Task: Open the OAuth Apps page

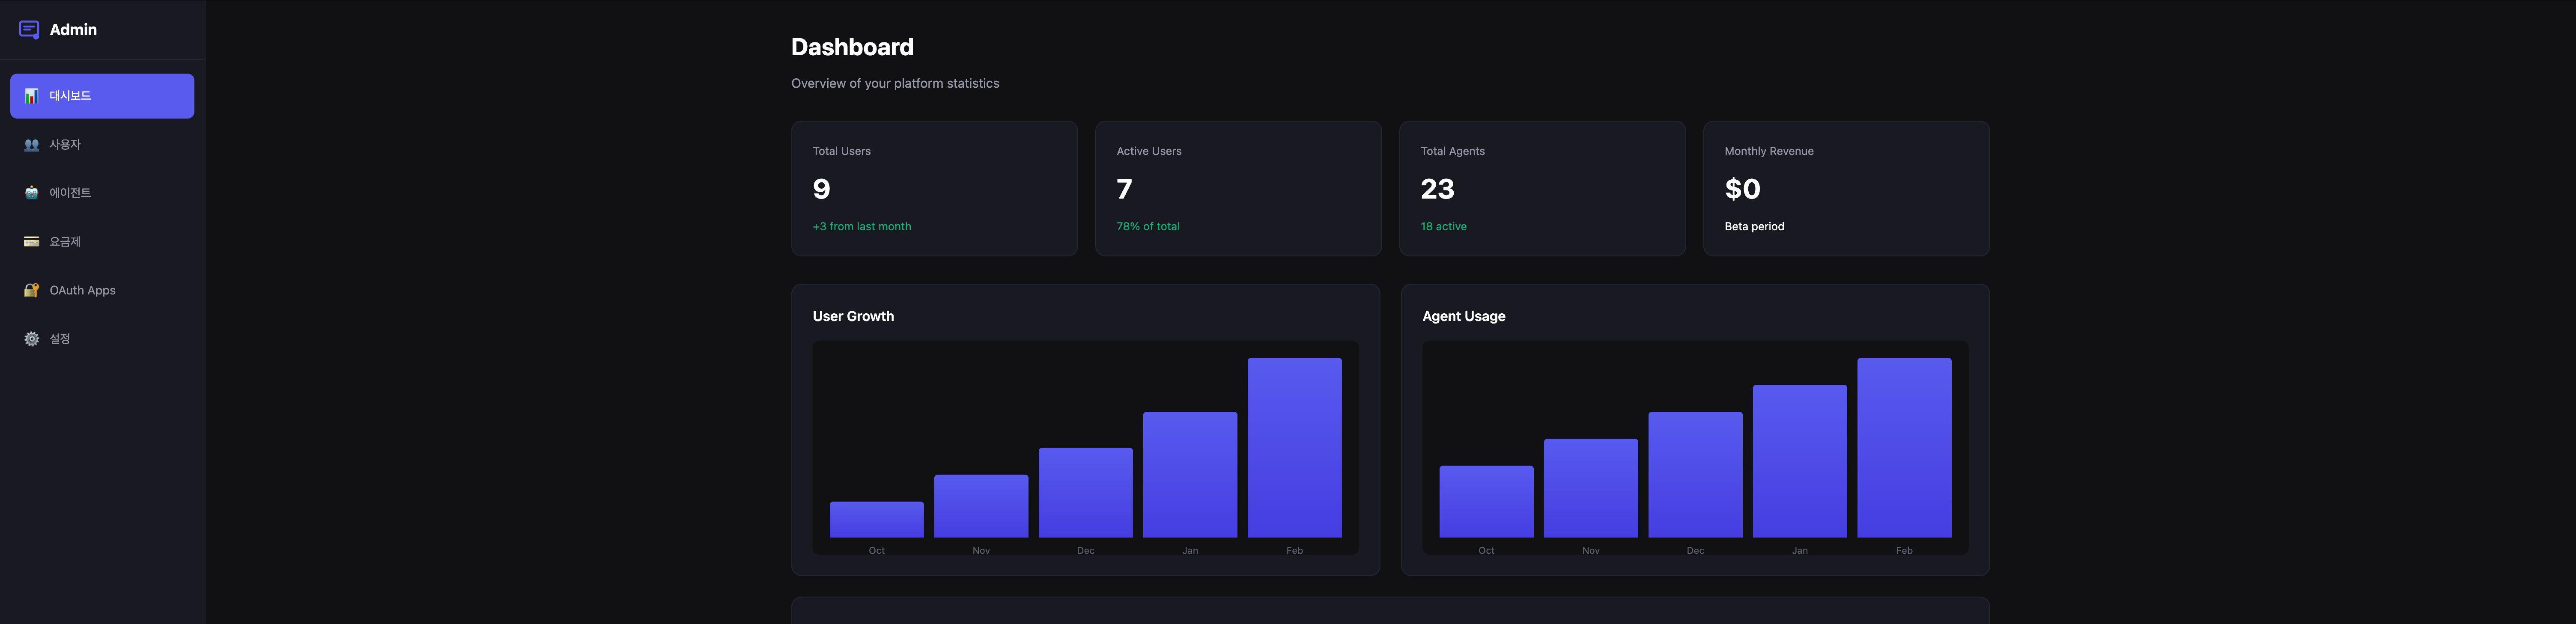Action: tap(82, 290)
